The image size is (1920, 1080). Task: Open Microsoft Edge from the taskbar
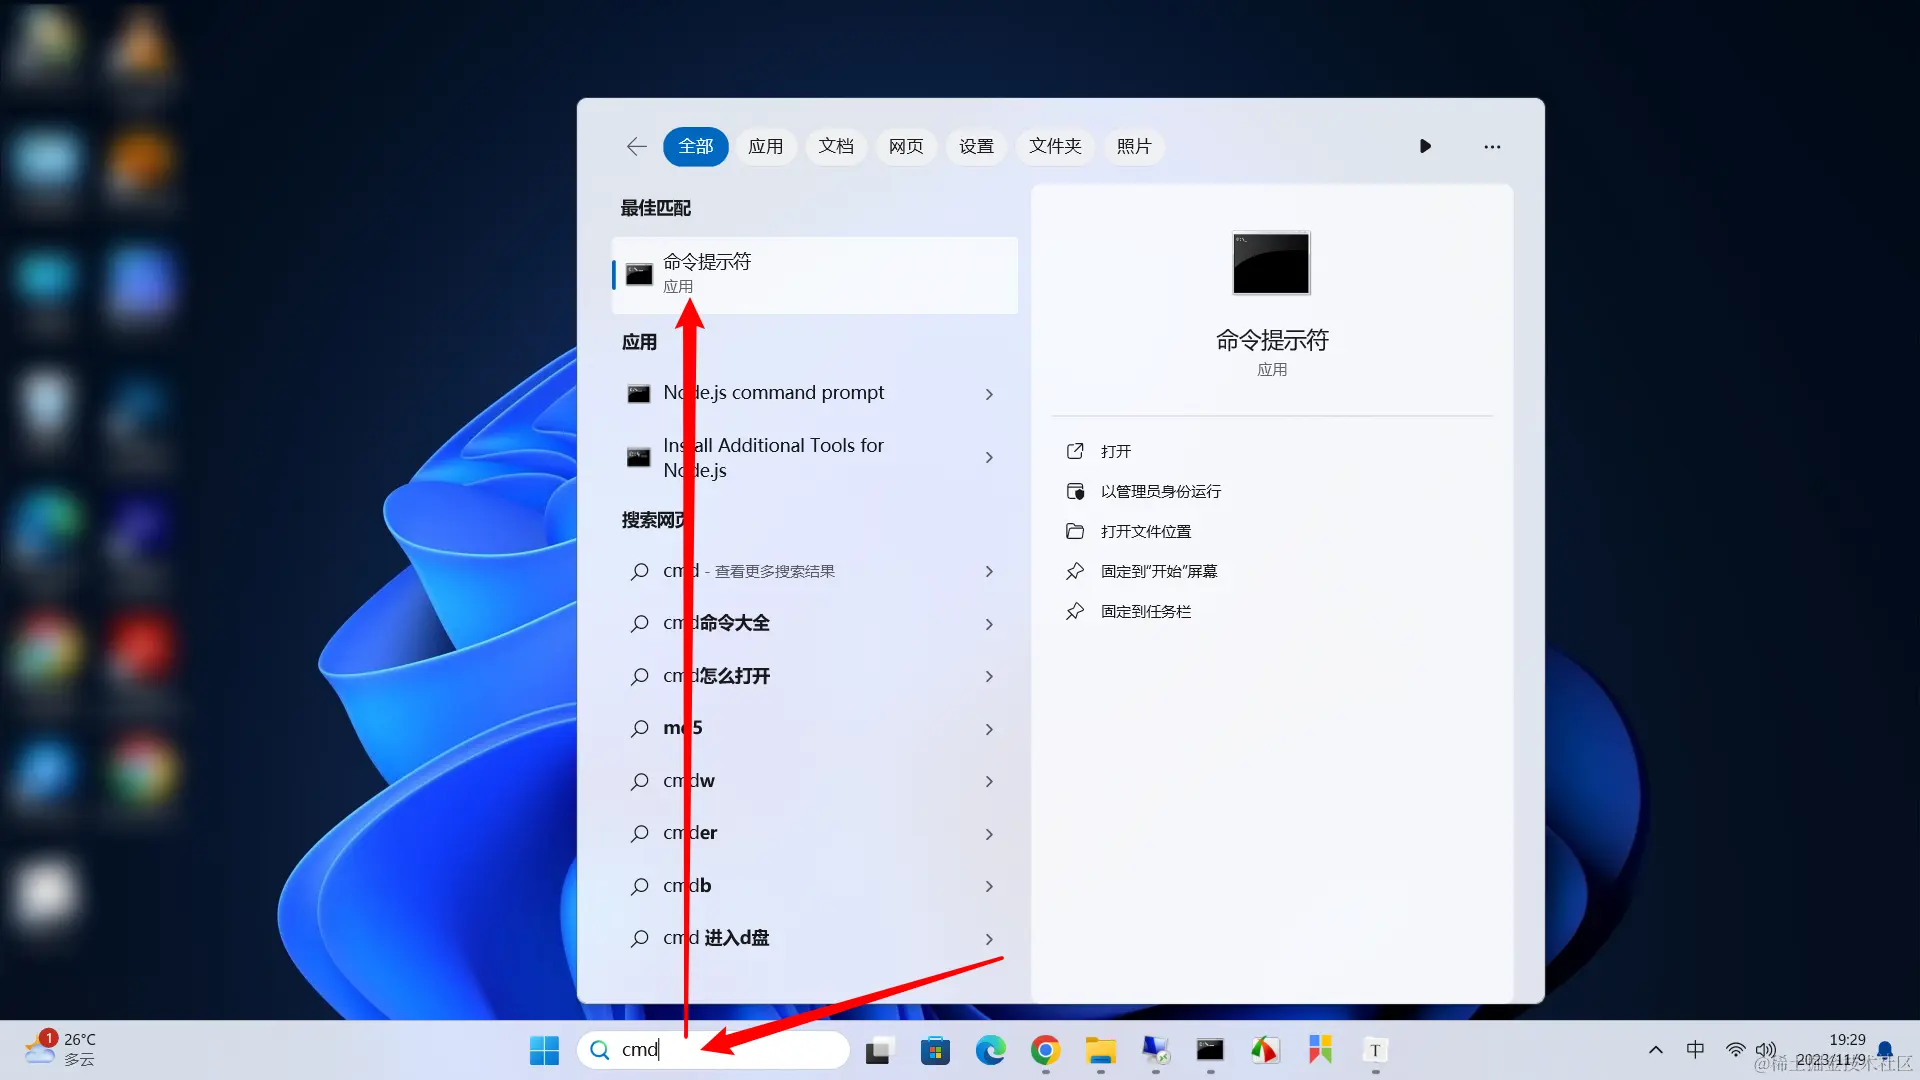pos(990,1050)
